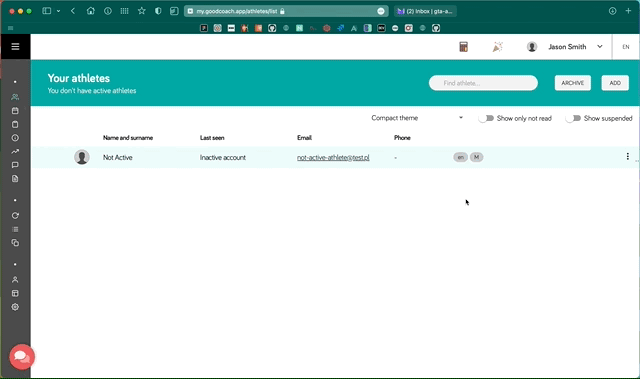Viewport: 640px width, 379px height.
Task: Click the circular refresh icon in sidebar
Action: pos(15,215)
